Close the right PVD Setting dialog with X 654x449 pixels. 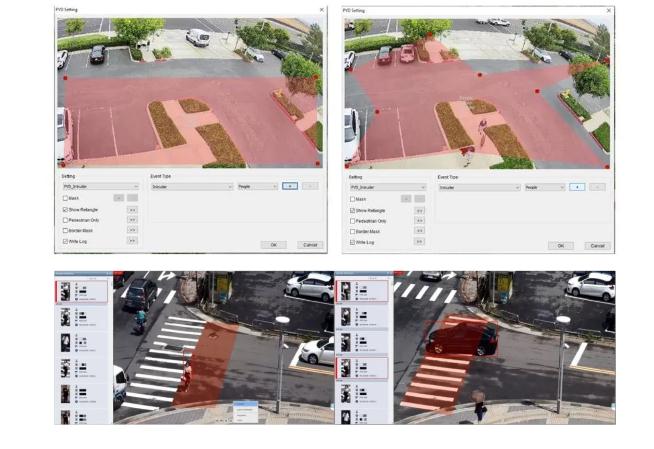coord(608,10)
